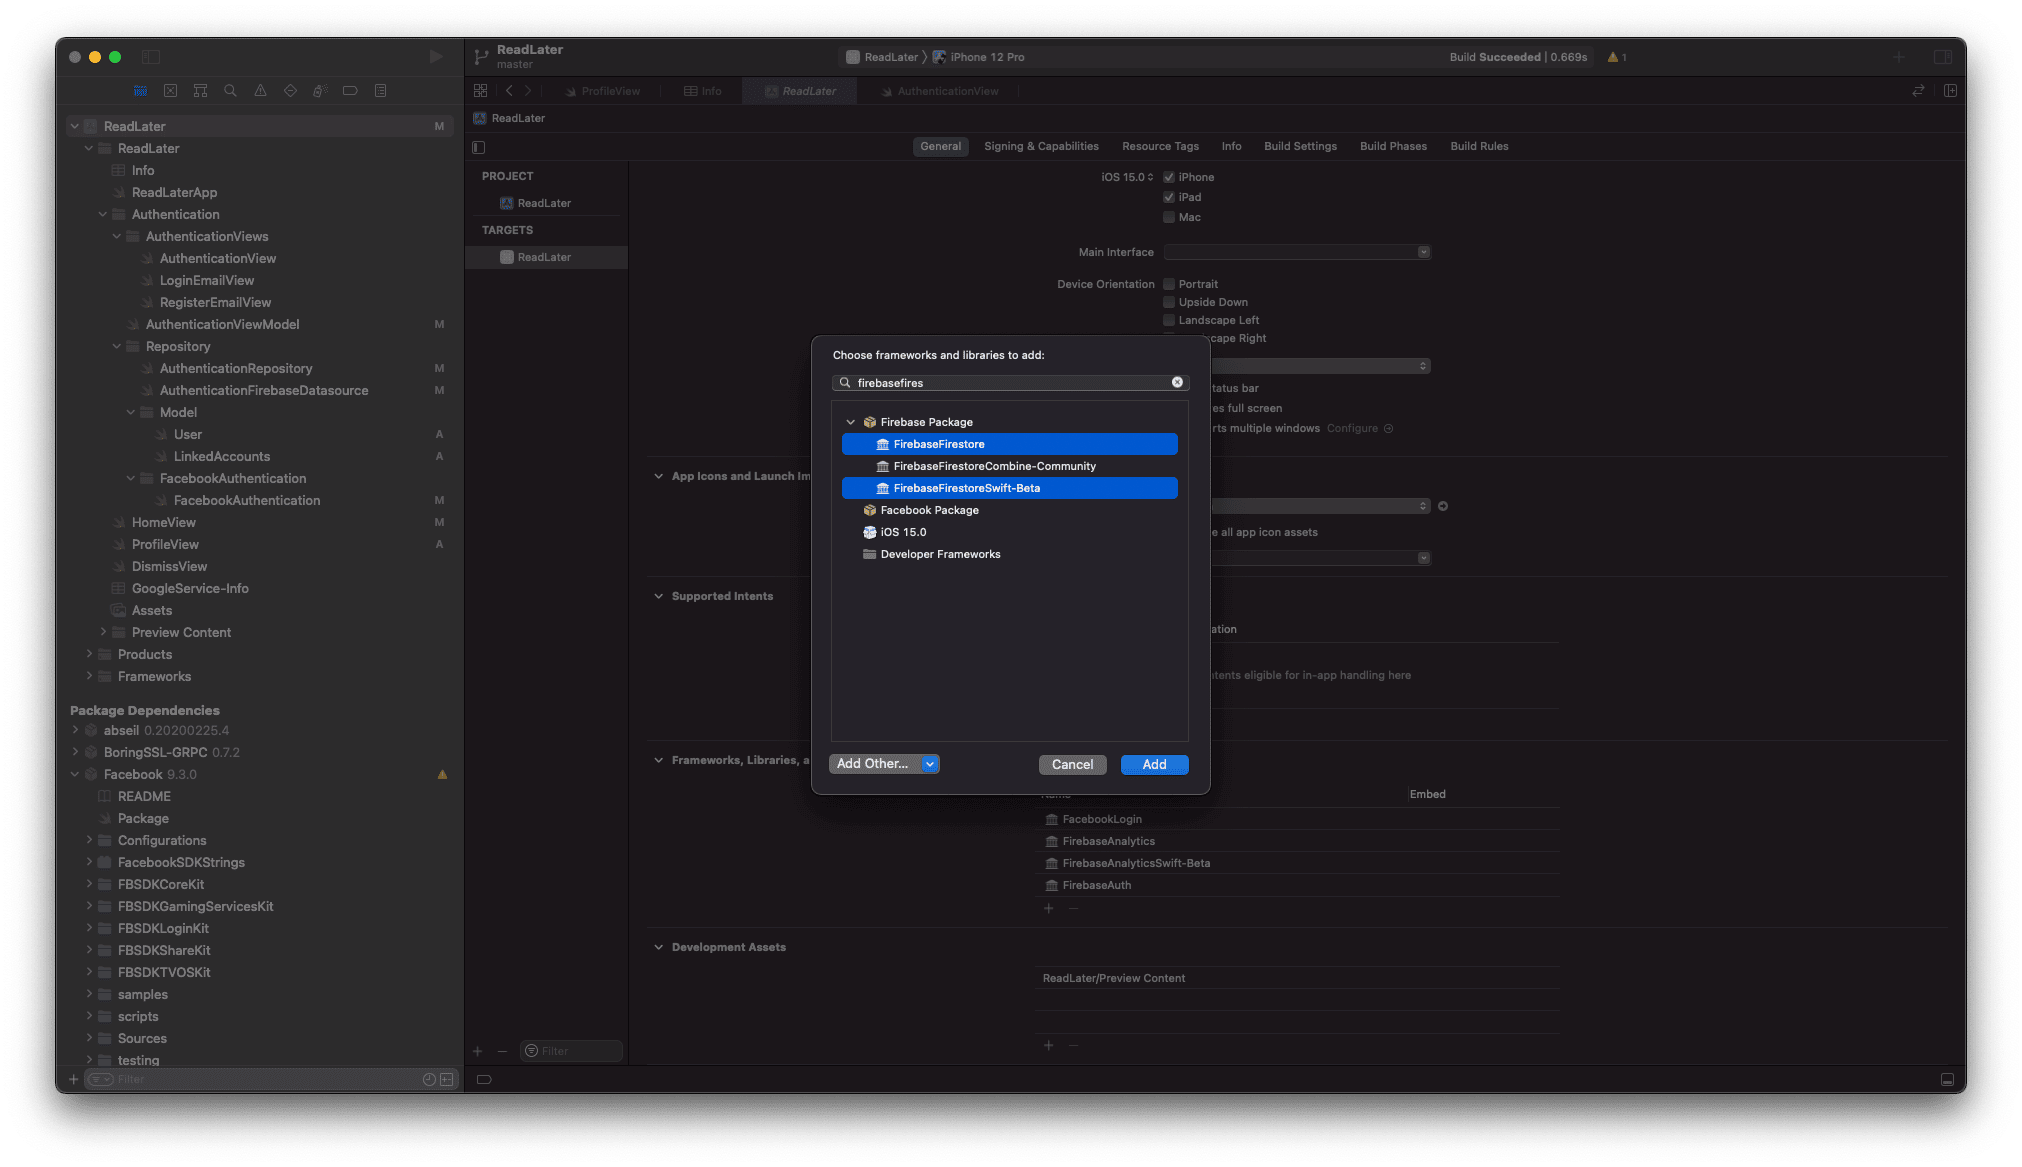Open the Add Other dropdown arrow
The width and height of the screenshot is (2022, 1167).
pyautogui.click(x=930, y=764)
